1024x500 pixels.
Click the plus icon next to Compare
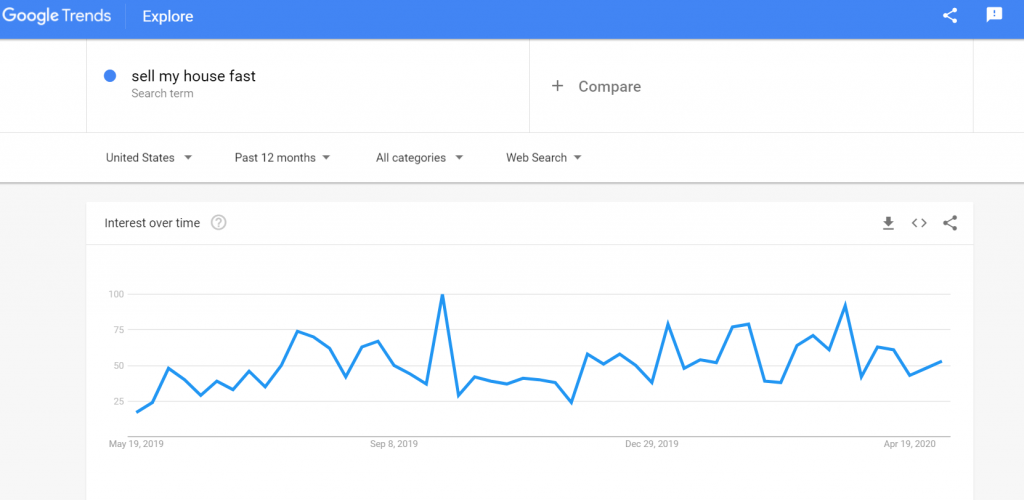557,86
